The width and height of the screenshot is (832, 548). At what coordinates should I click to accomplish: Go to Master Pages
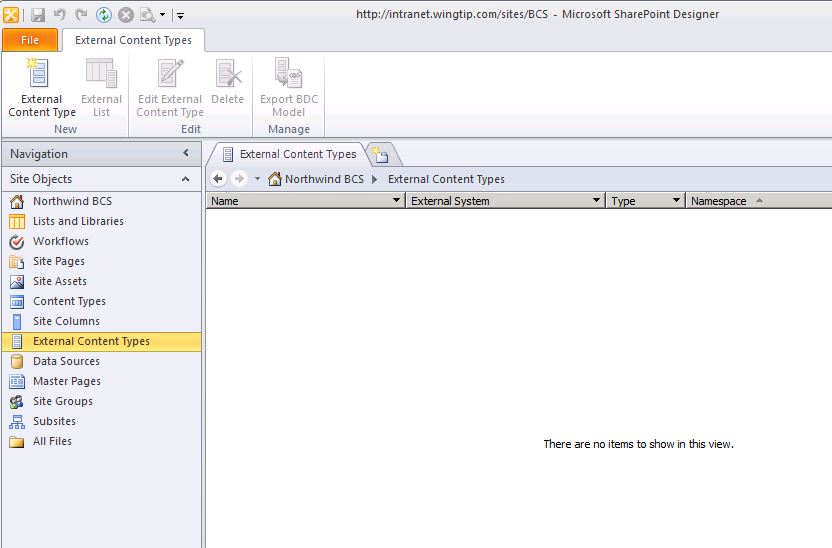102,381
